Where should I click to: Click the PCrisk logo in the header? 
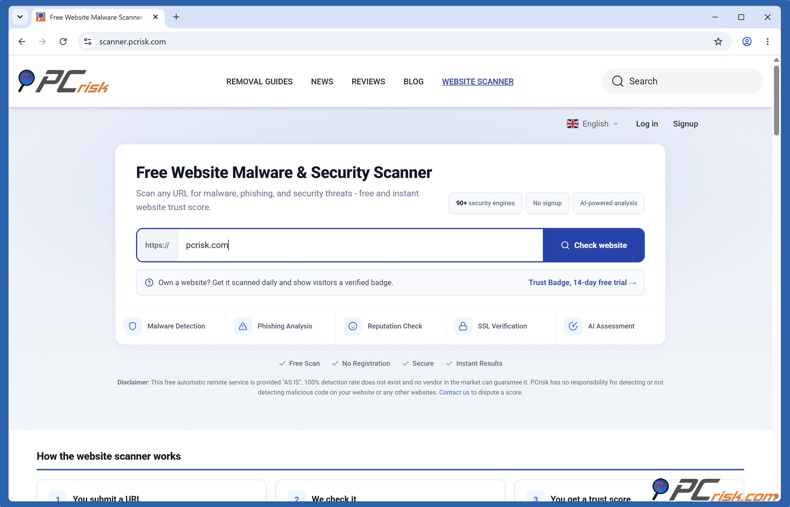pyautogui.click(x=63, y=82)
